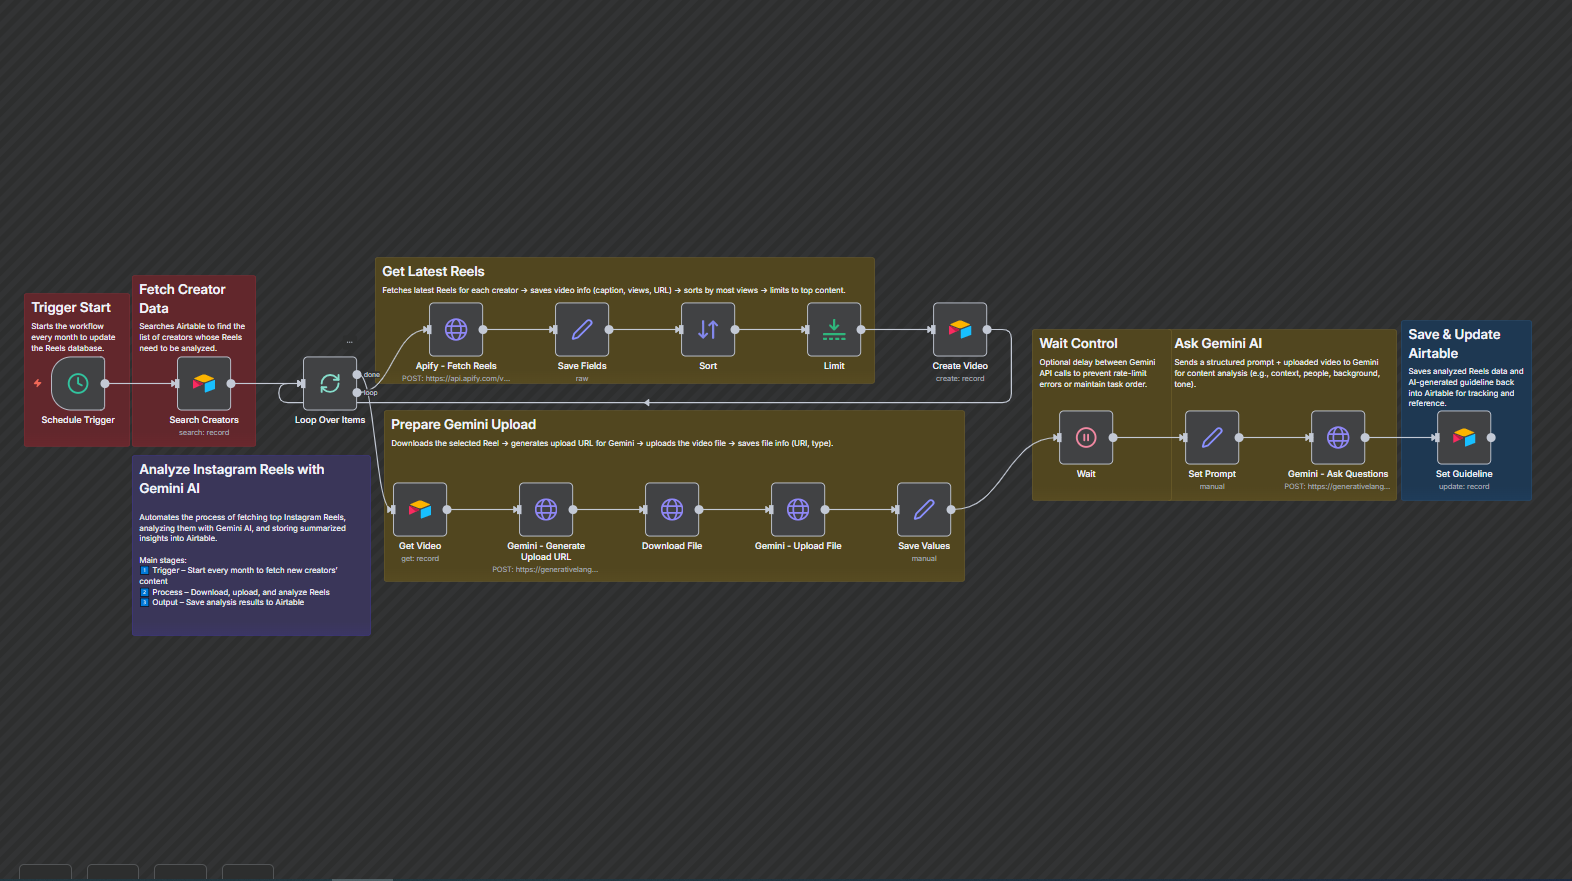Click the 'Save & Update Airtable' sticky note heading

pyautogui.click(x=1454, y=344)
